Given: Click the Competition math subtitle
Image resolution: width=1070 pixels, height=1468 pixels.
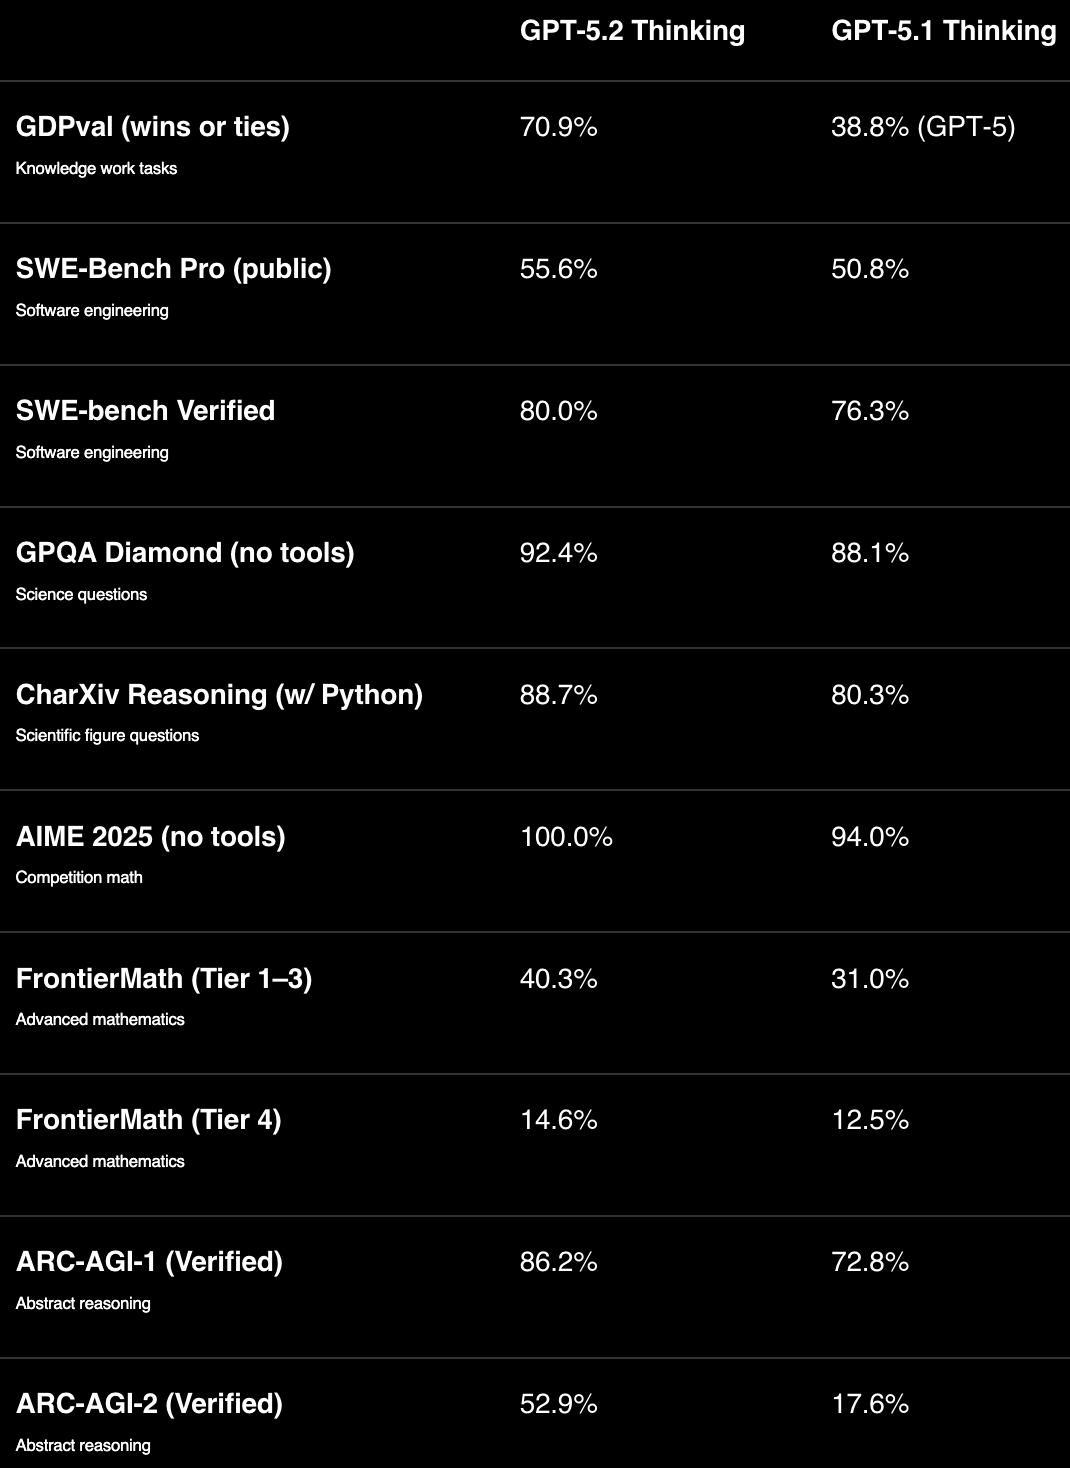Looking at the screenshot, I should click(x=79, y=878).
